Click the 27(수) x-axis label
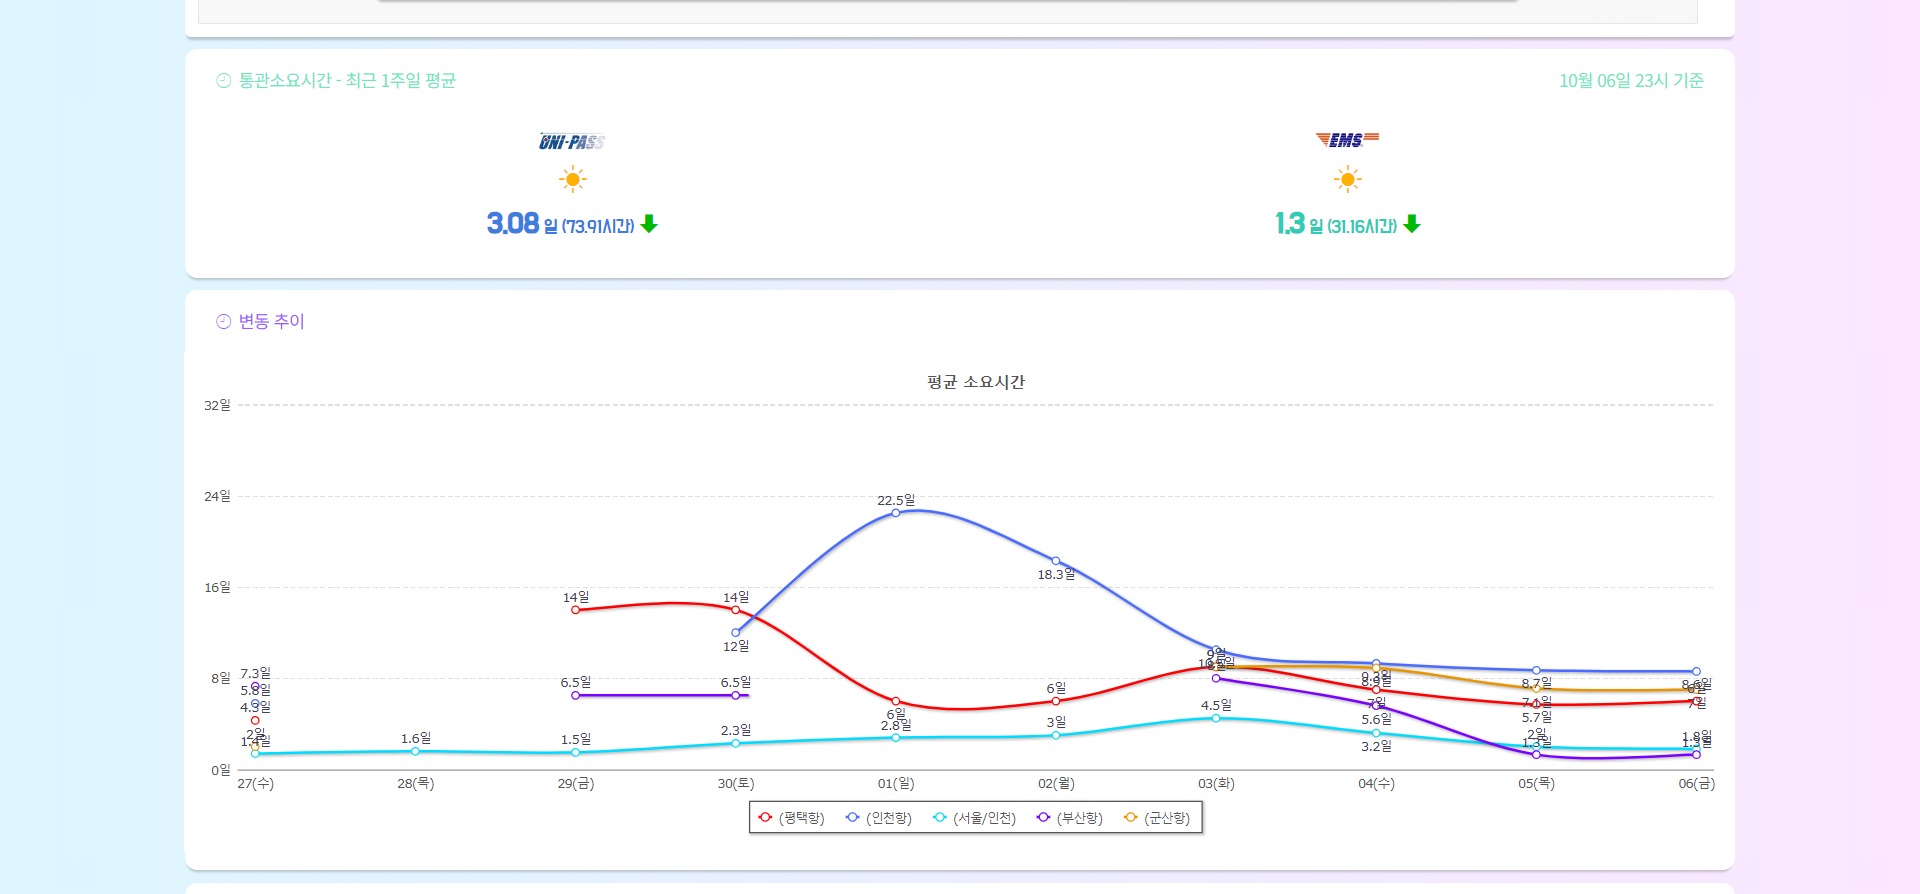The width and height of the screenshot is (1920, 894). (256, 783)
